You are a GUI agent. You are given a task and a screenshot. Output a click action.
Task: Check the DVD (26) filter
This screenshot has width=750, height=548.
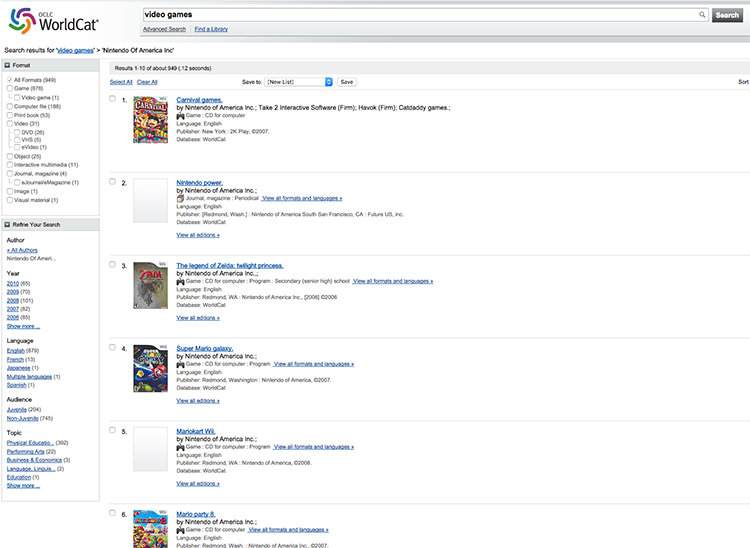point(17,132)
